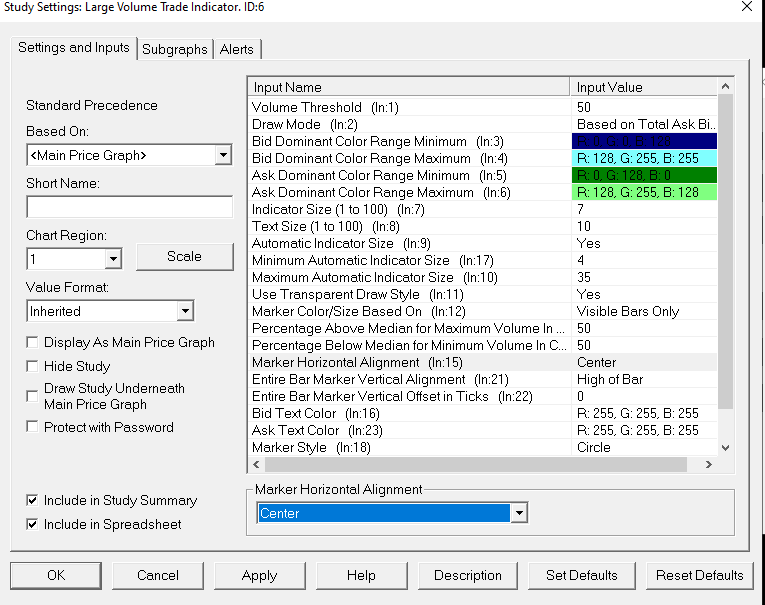Image resolution: width=765 pixels, height=605 pixels.
Task: Toggle the Hide Study checkbox
Action: 32,366
